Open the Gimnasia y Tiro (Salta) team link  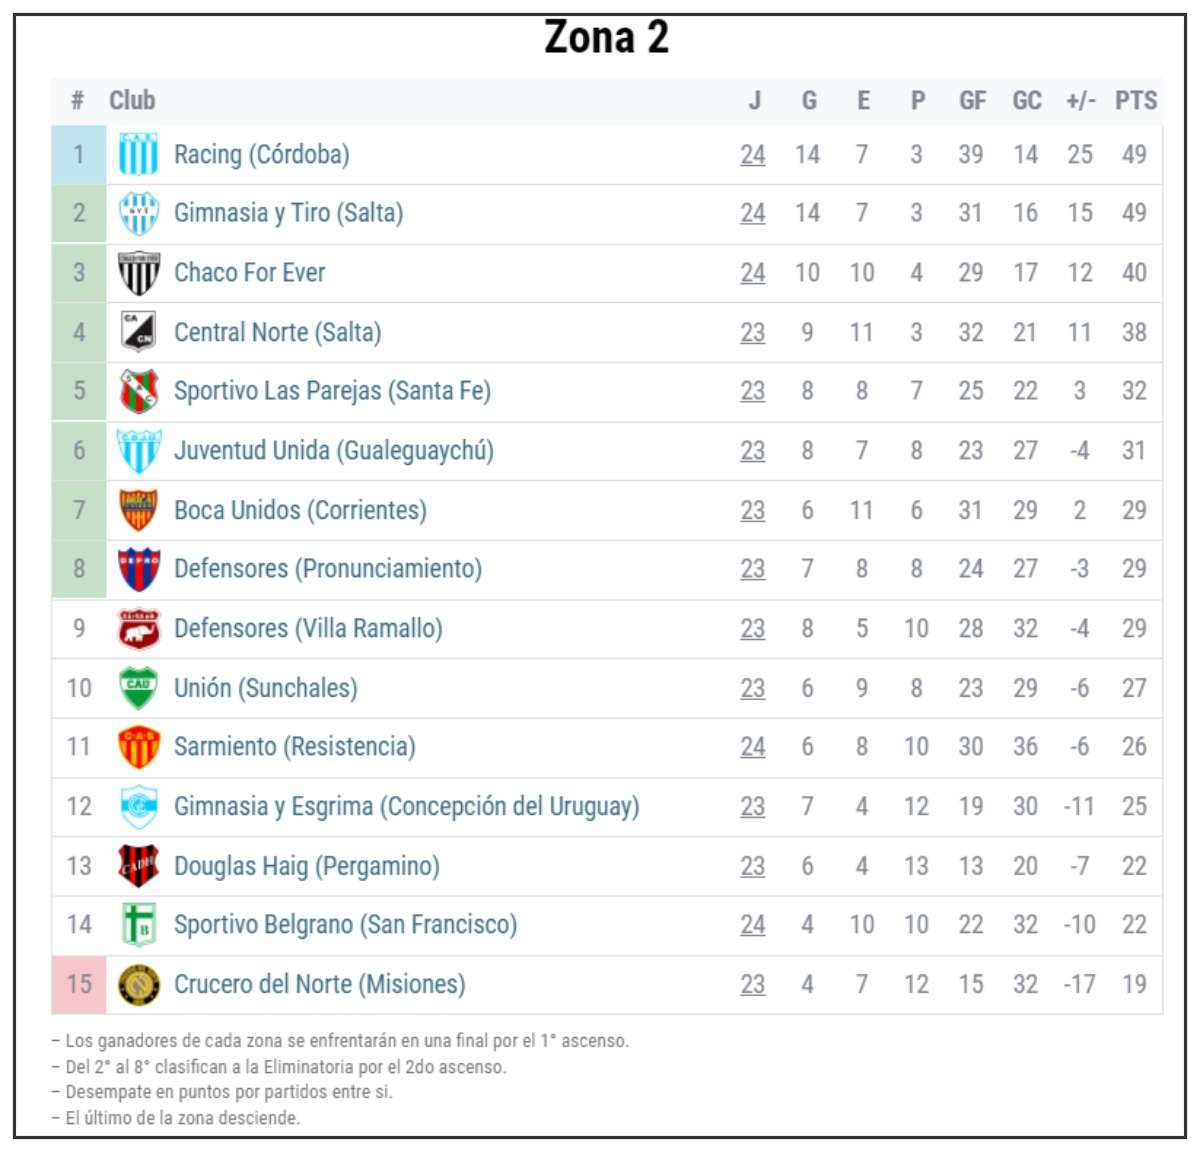tap(288, 213)
